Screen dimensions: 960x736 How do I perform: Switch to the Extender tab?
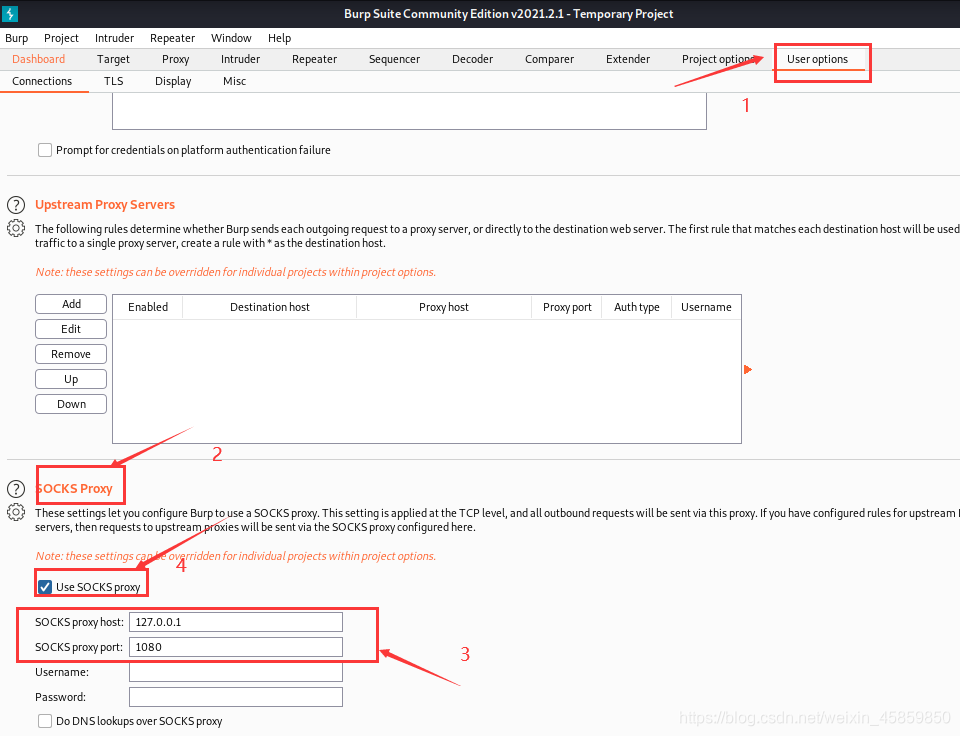[628, 59]
